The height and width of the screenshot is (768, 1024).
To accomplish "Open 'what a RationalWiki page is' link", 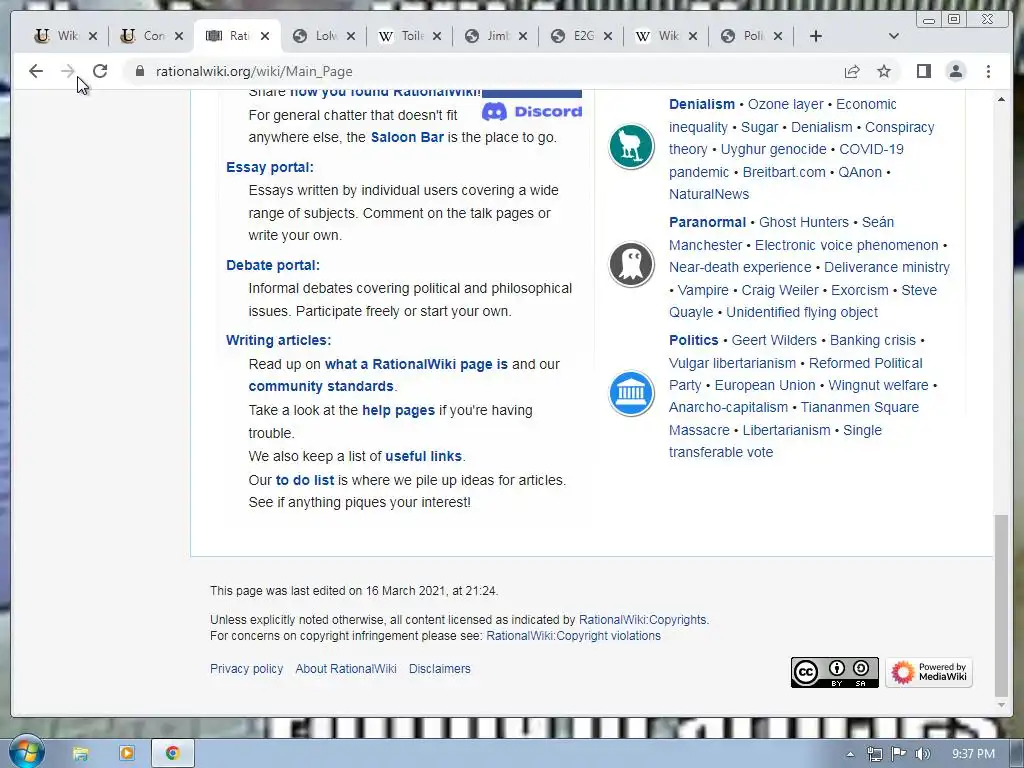I will pos(416,364).
